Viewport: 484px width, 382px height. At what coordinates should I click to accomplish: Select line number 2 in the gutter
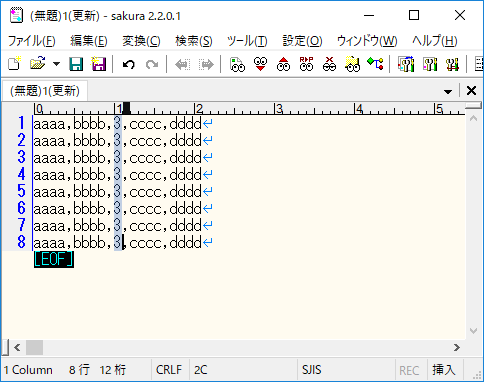[21, 140]
